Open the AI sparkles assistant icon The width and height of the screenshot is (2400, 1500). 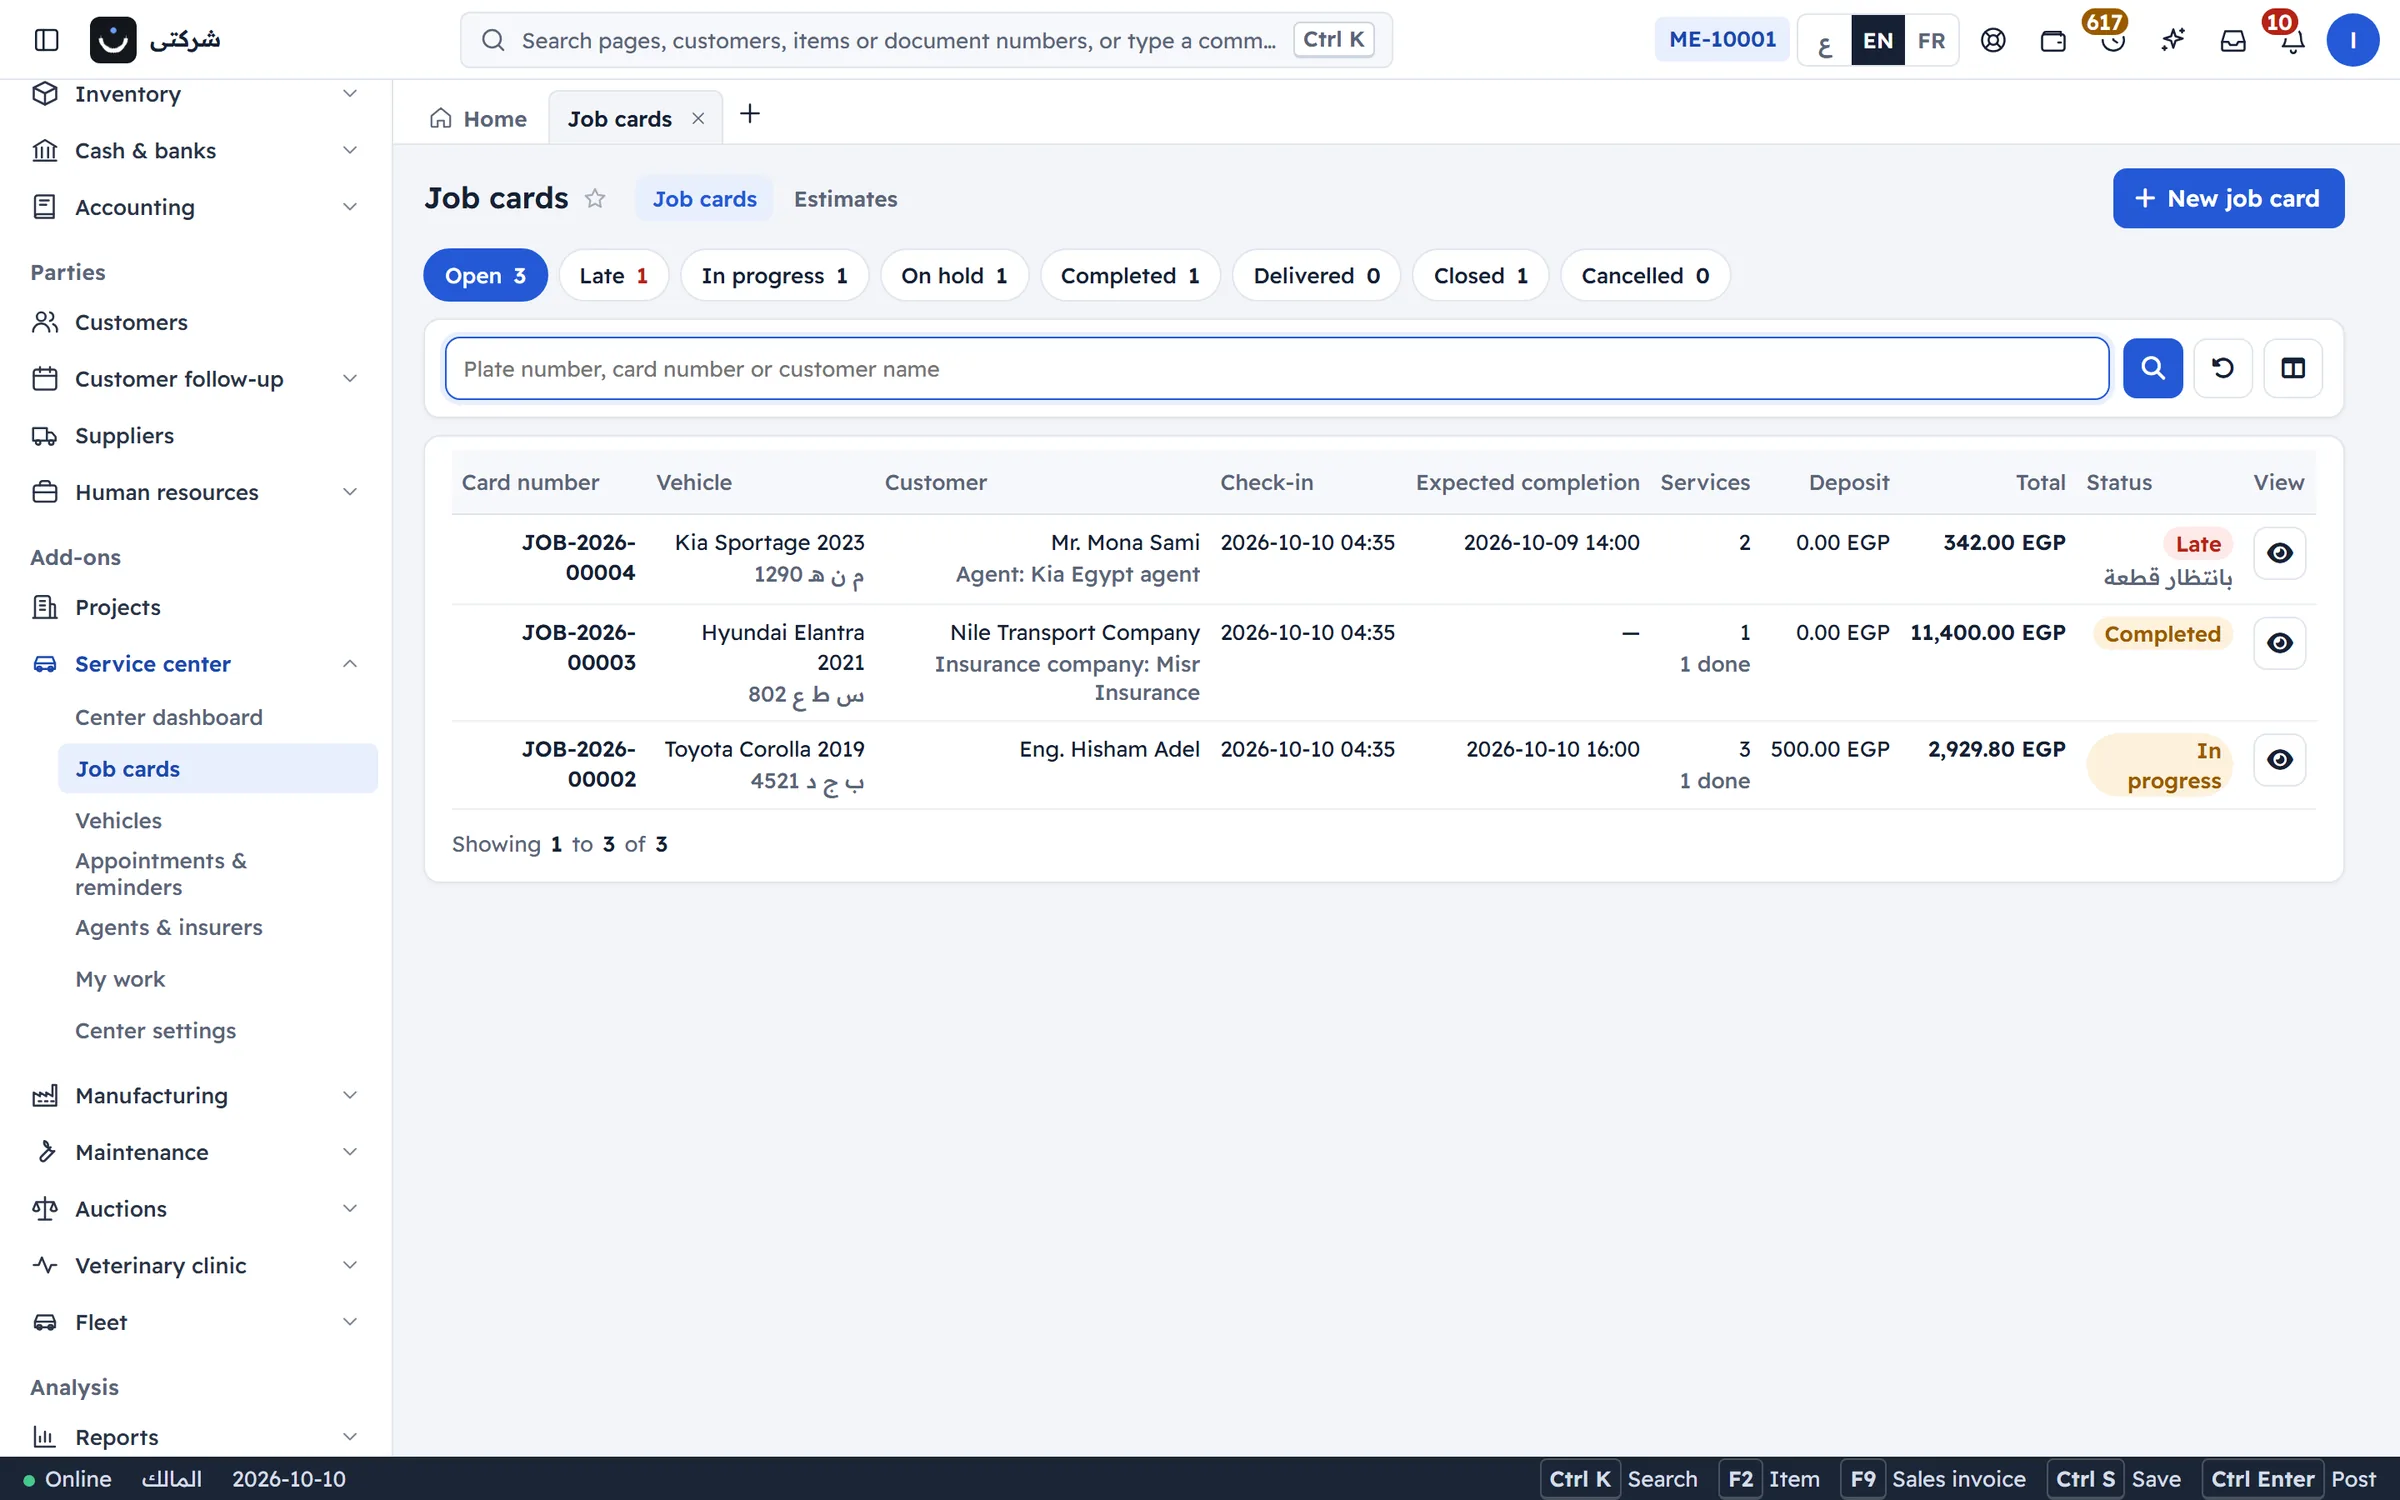click(2173, 40)
